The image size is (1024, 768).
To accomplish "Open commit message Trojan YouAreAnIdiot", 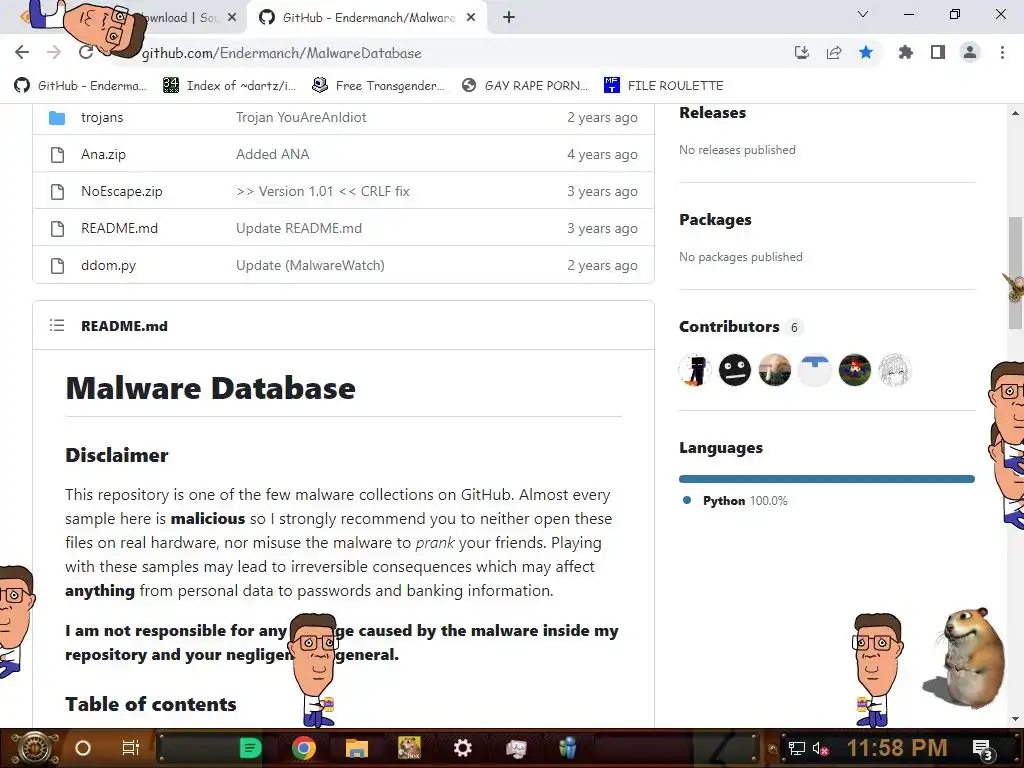I will [301, 118].
